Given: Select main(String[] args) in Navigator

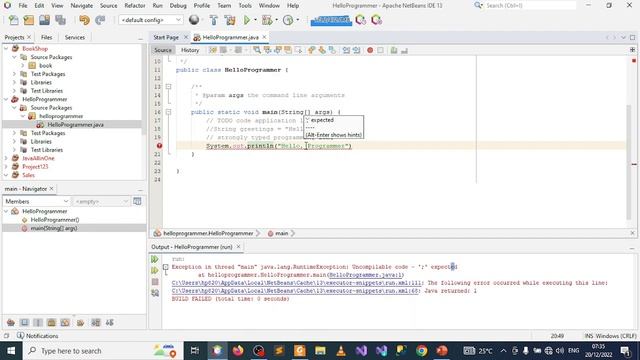Looking at the screenshot, I should coord(54,228).
